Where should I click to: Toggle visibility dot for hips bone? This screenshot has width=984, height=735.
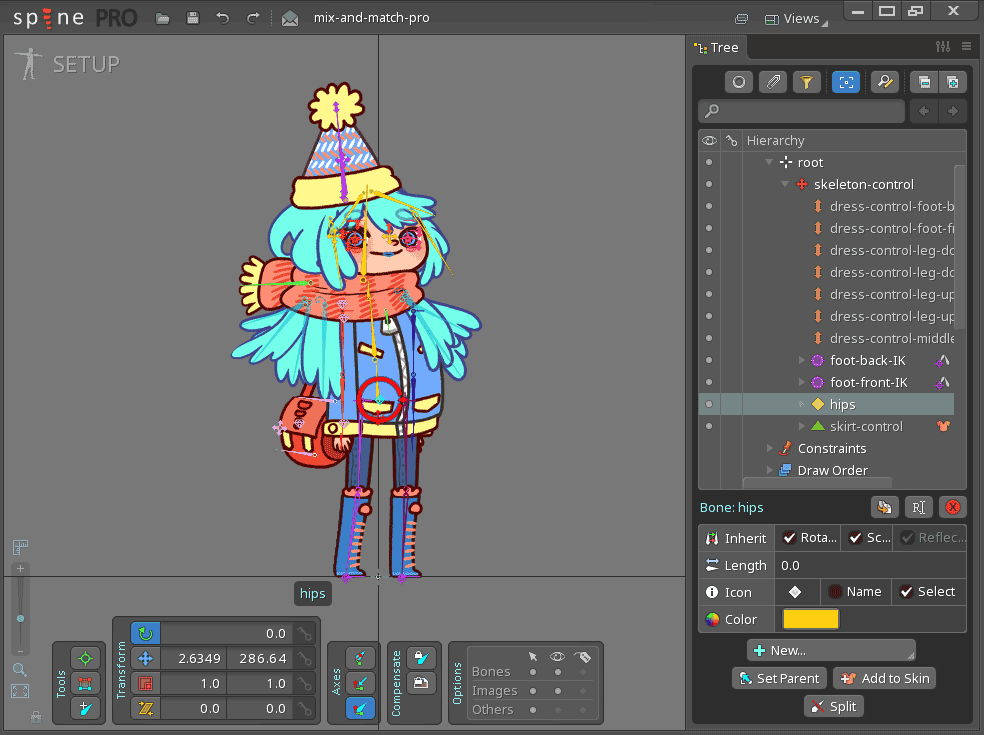709,404
